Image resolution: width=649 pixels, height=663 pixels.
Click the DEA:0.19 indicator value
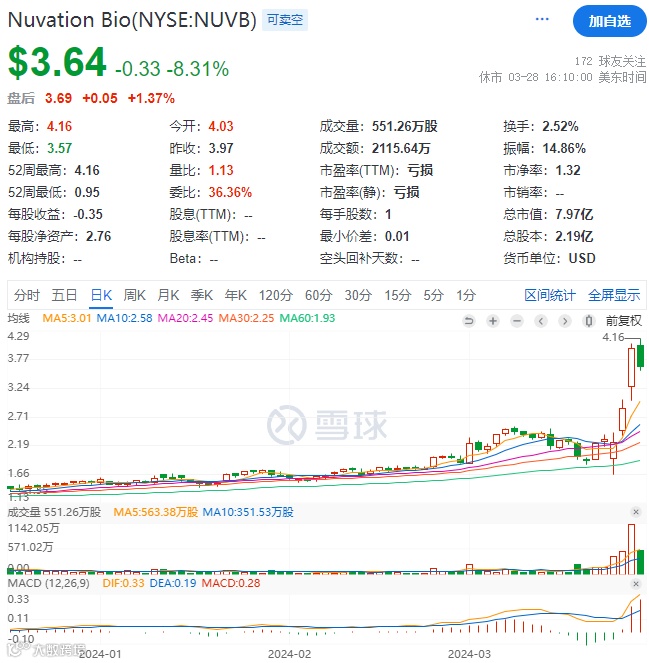(173, 583)
